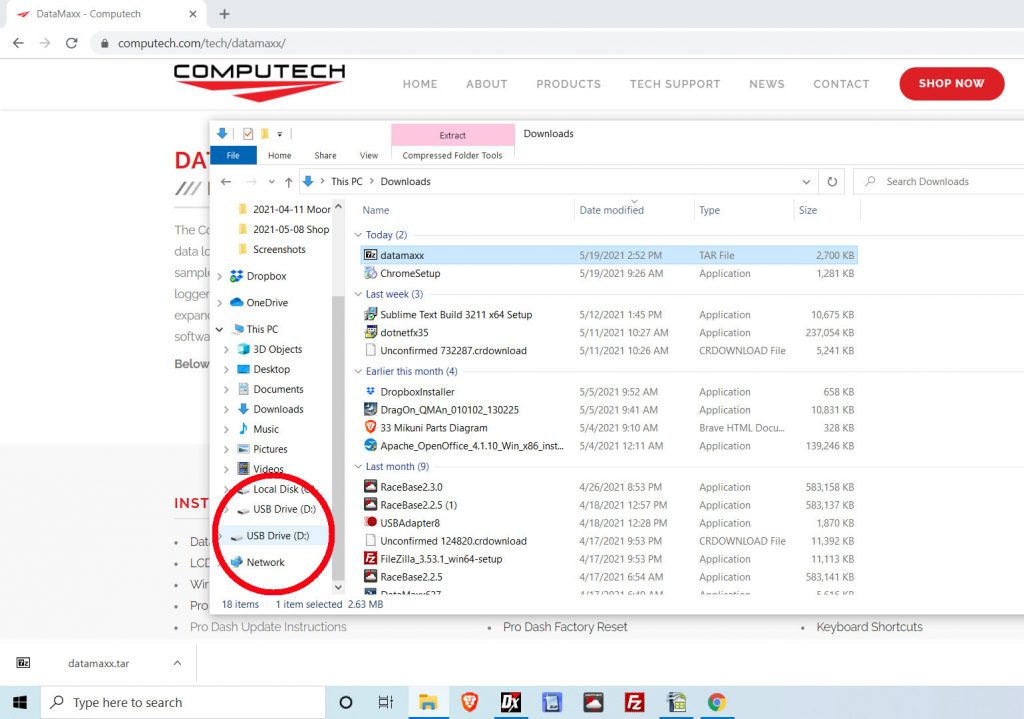Customize the Quick Access Toolbar dropdown

[280, 134]
